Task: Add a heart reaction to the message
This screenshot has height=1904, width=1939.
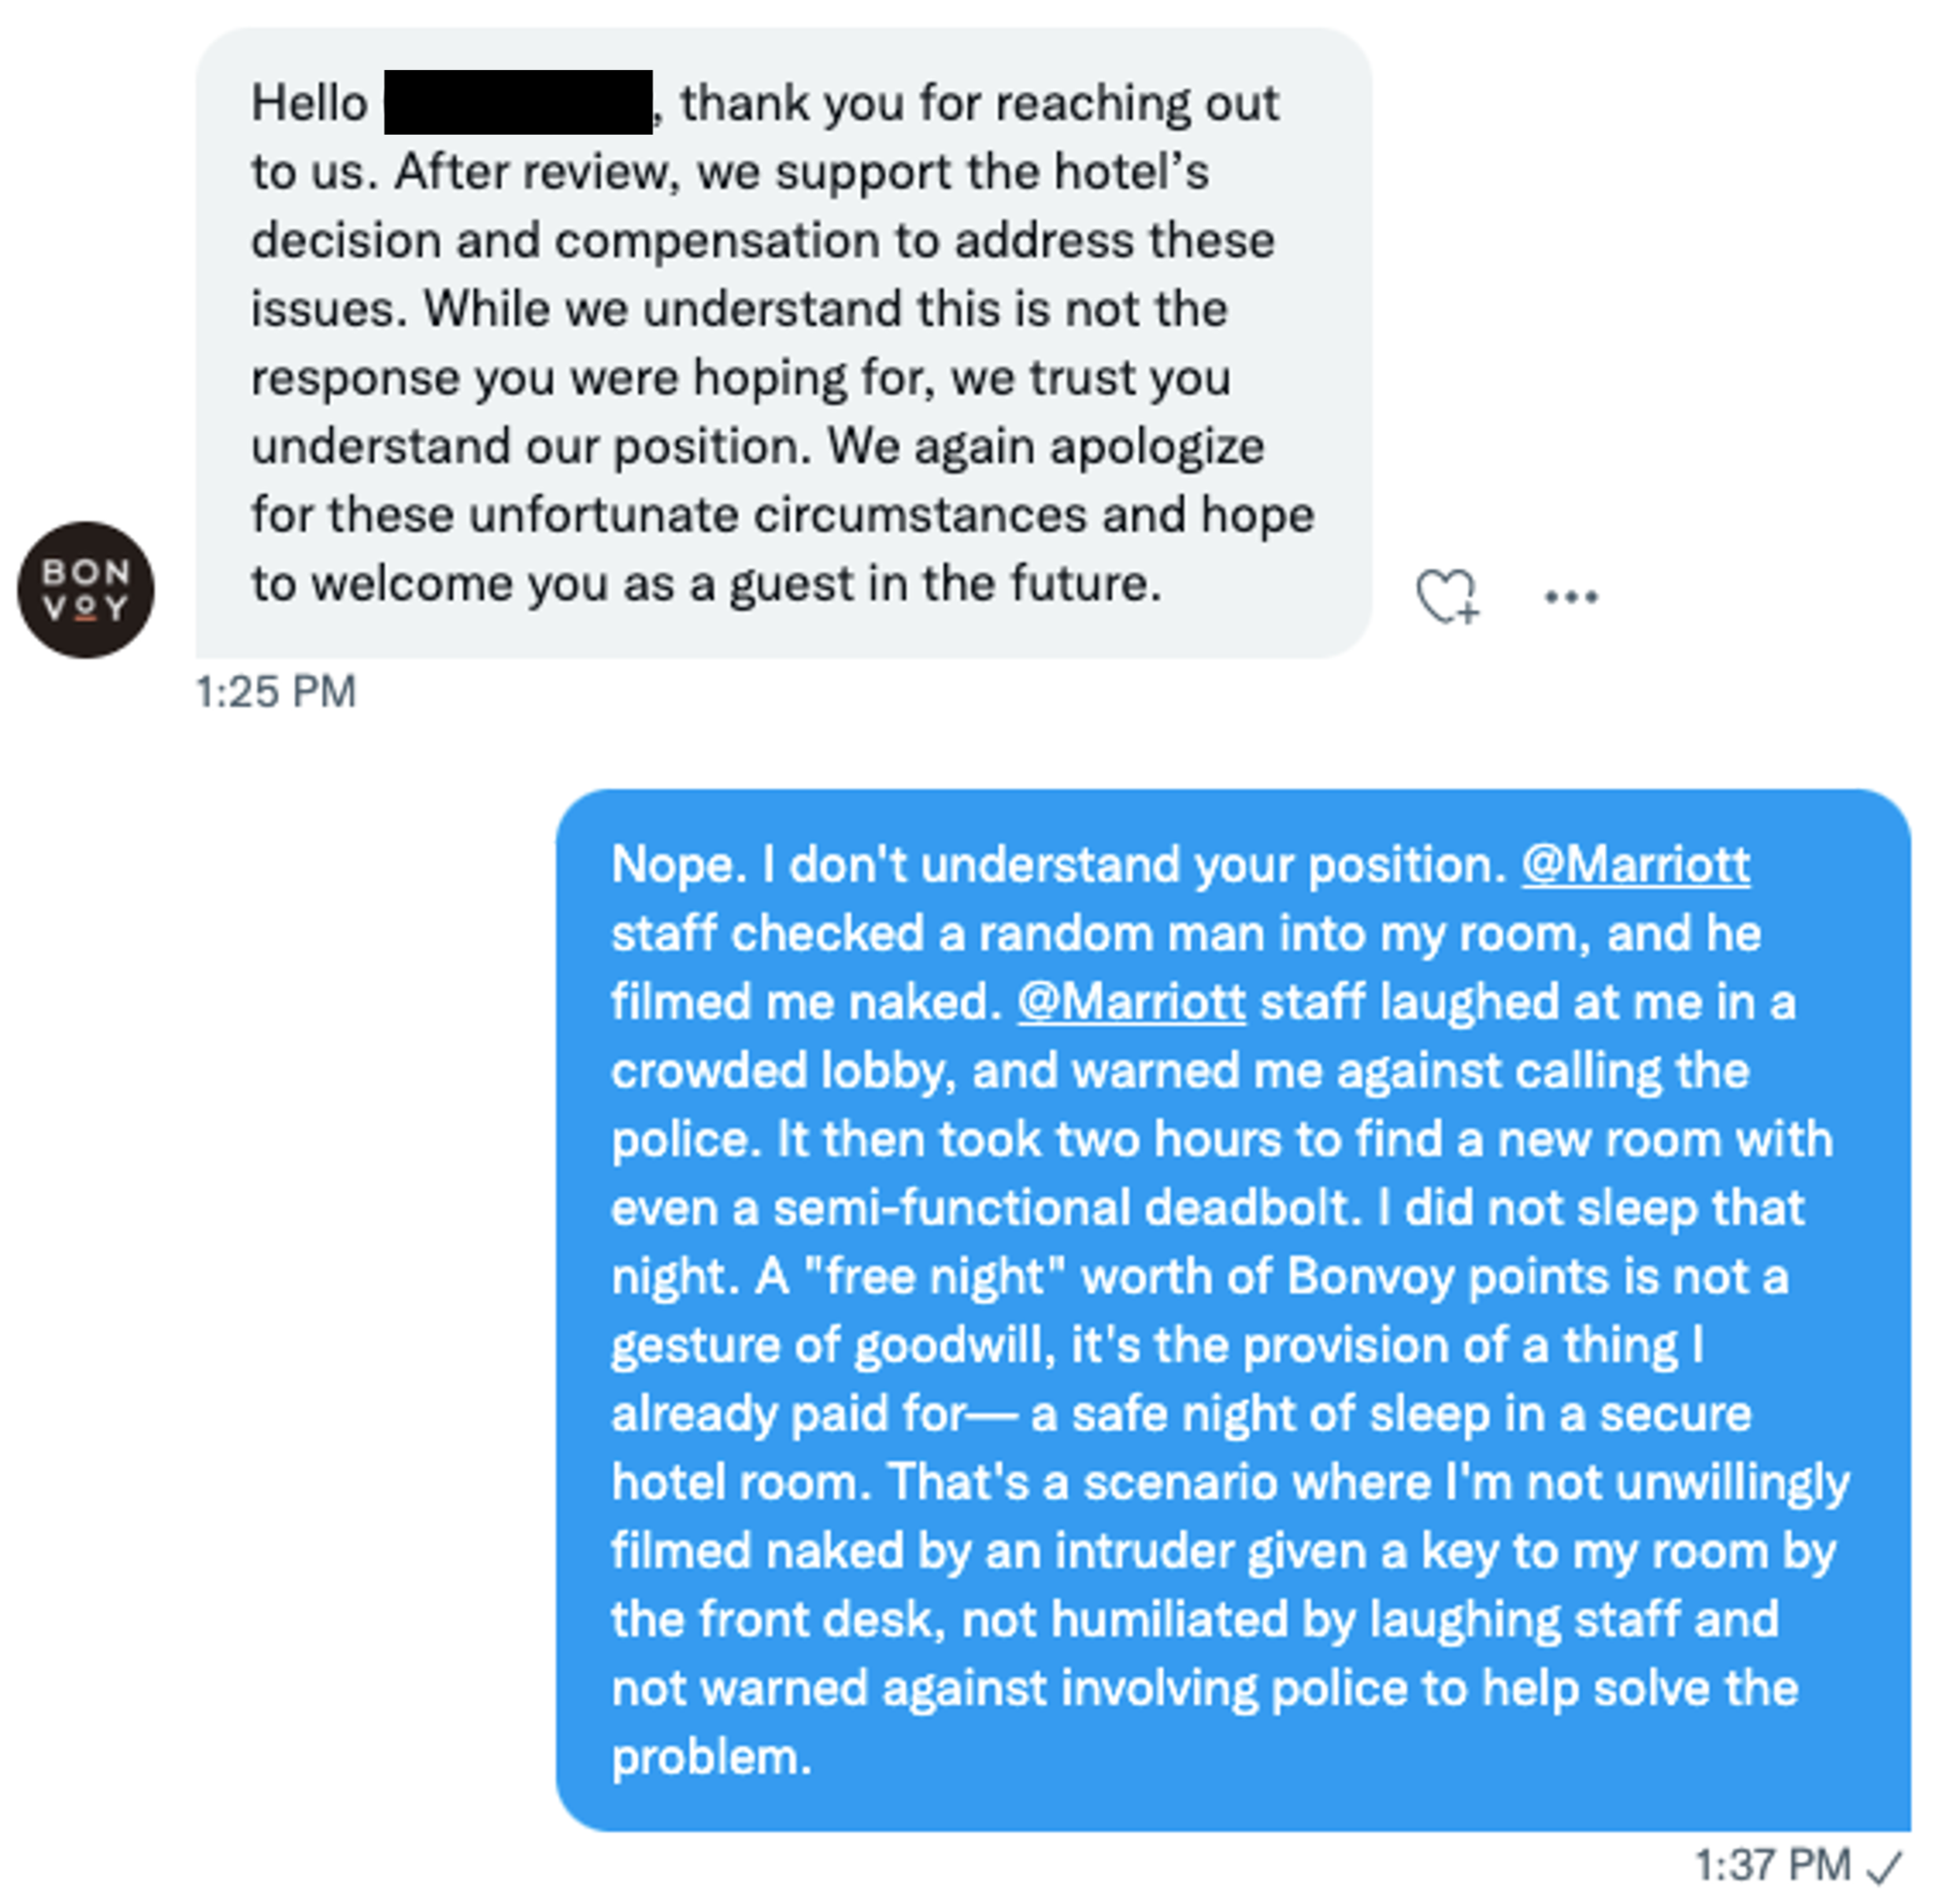Action: pyautogui.click(x=1447, y=597)
